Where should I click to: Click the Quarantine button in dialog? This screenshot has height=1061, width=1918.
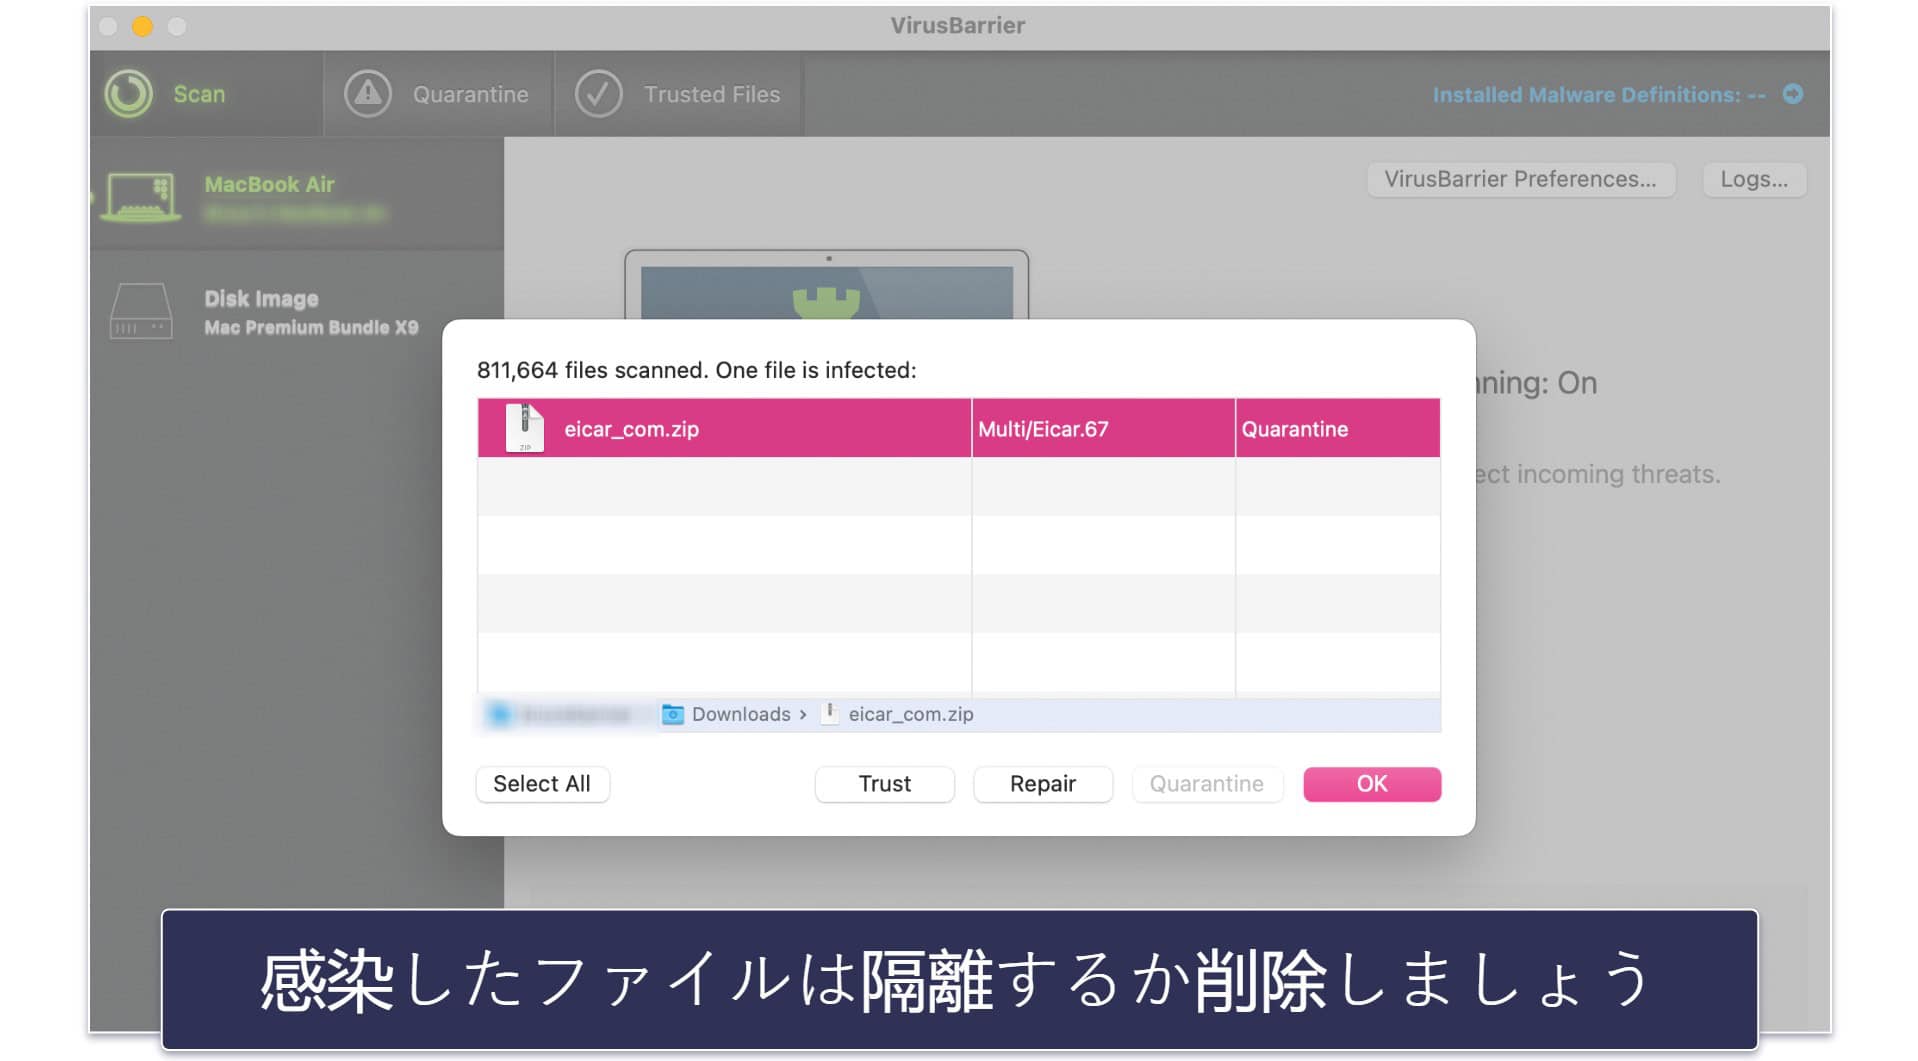1207,784
